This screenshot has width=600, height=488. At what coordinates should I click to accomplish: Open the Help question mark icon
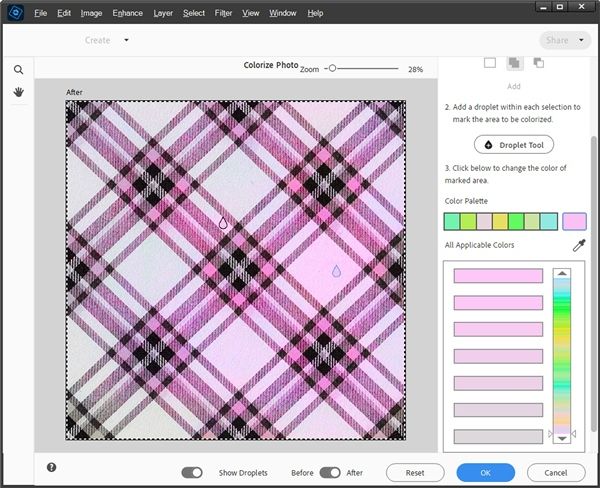(x=52, y=467)
